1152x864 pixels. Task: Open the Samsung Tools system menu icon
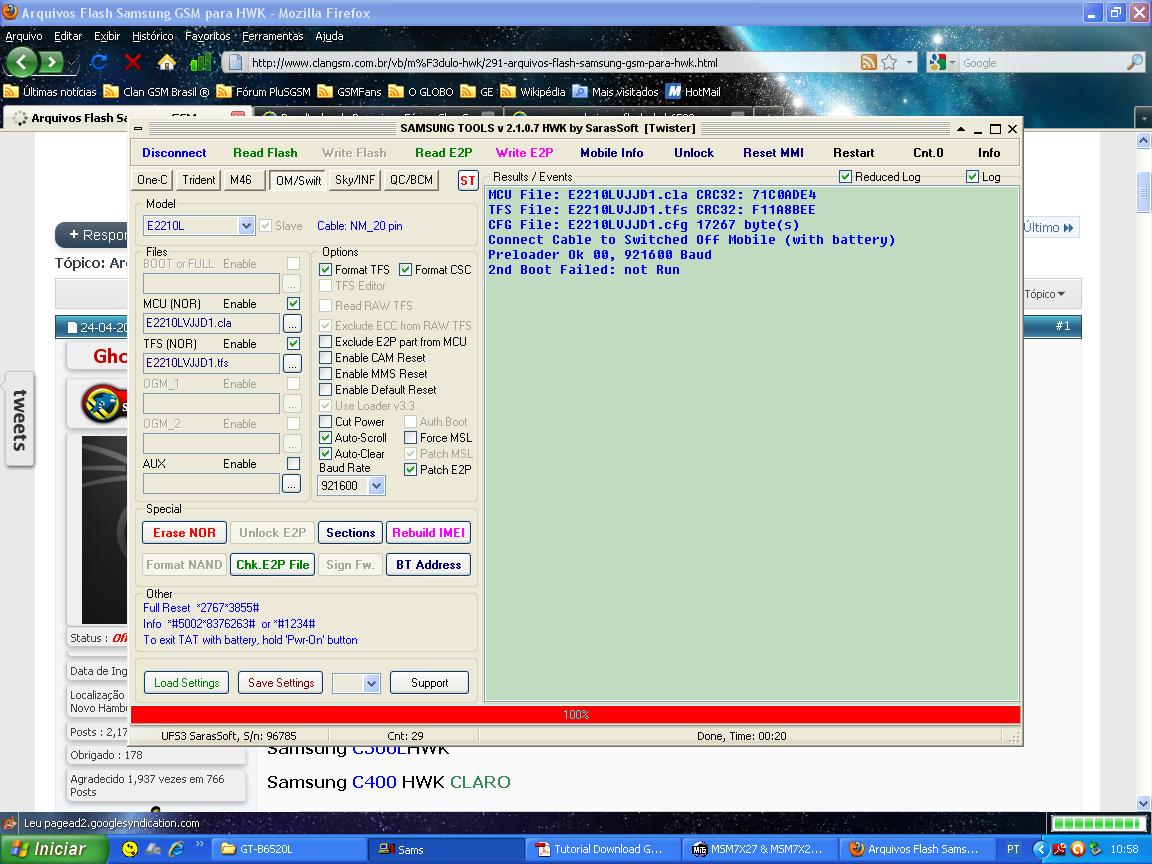(138, 129)
